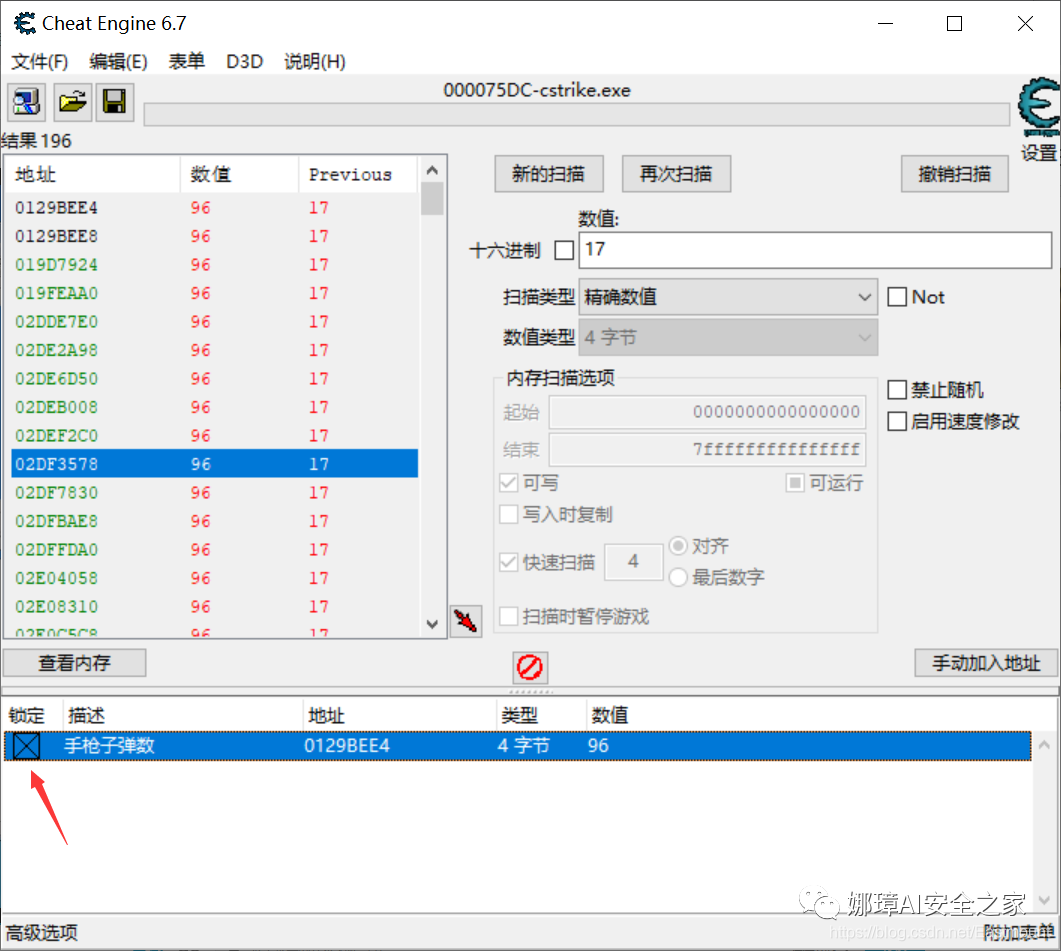Viewport: 1061px width, 951px height.
Task: Toggle the 写入时复制 checkbox
Action: tap(508, 514)
